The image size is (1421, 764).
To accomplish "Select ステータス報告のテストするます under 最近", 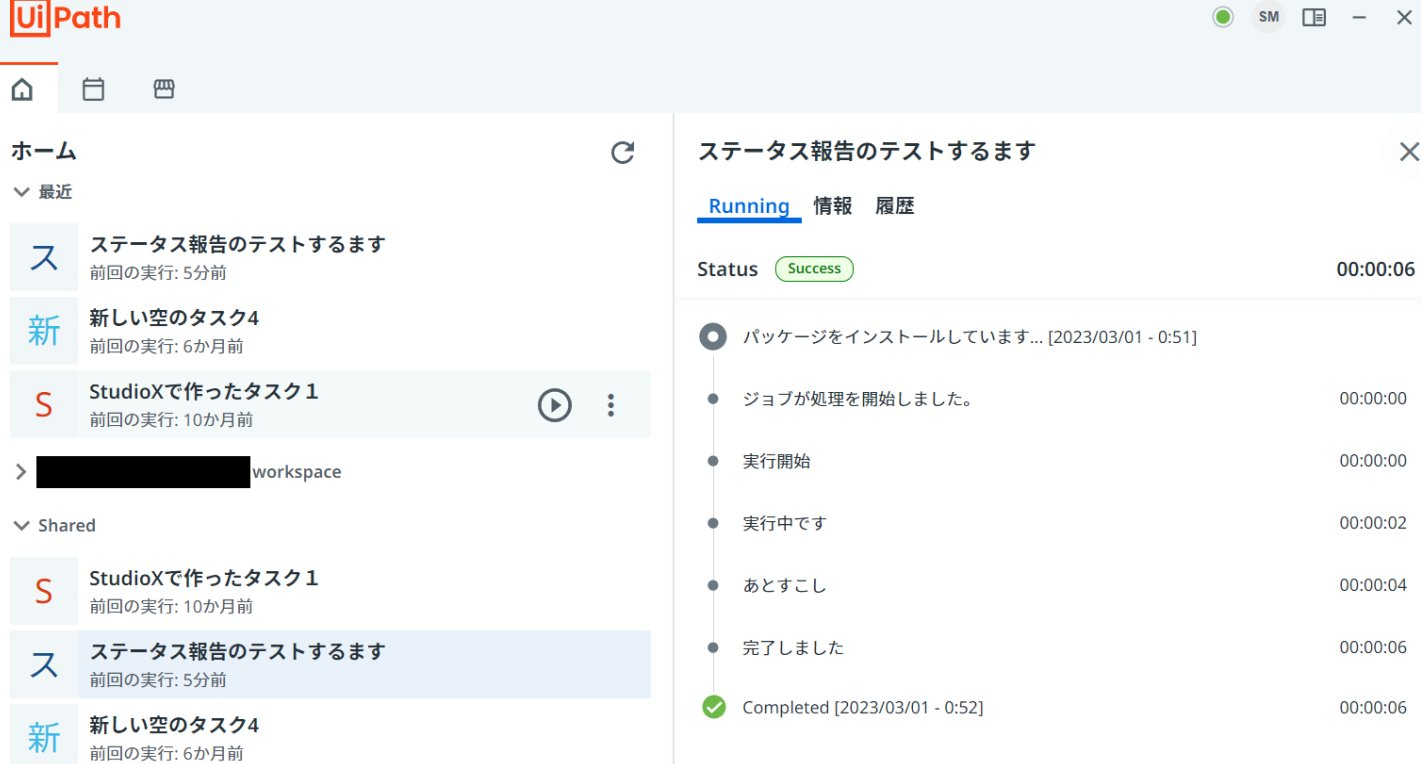I will point(330,257).
